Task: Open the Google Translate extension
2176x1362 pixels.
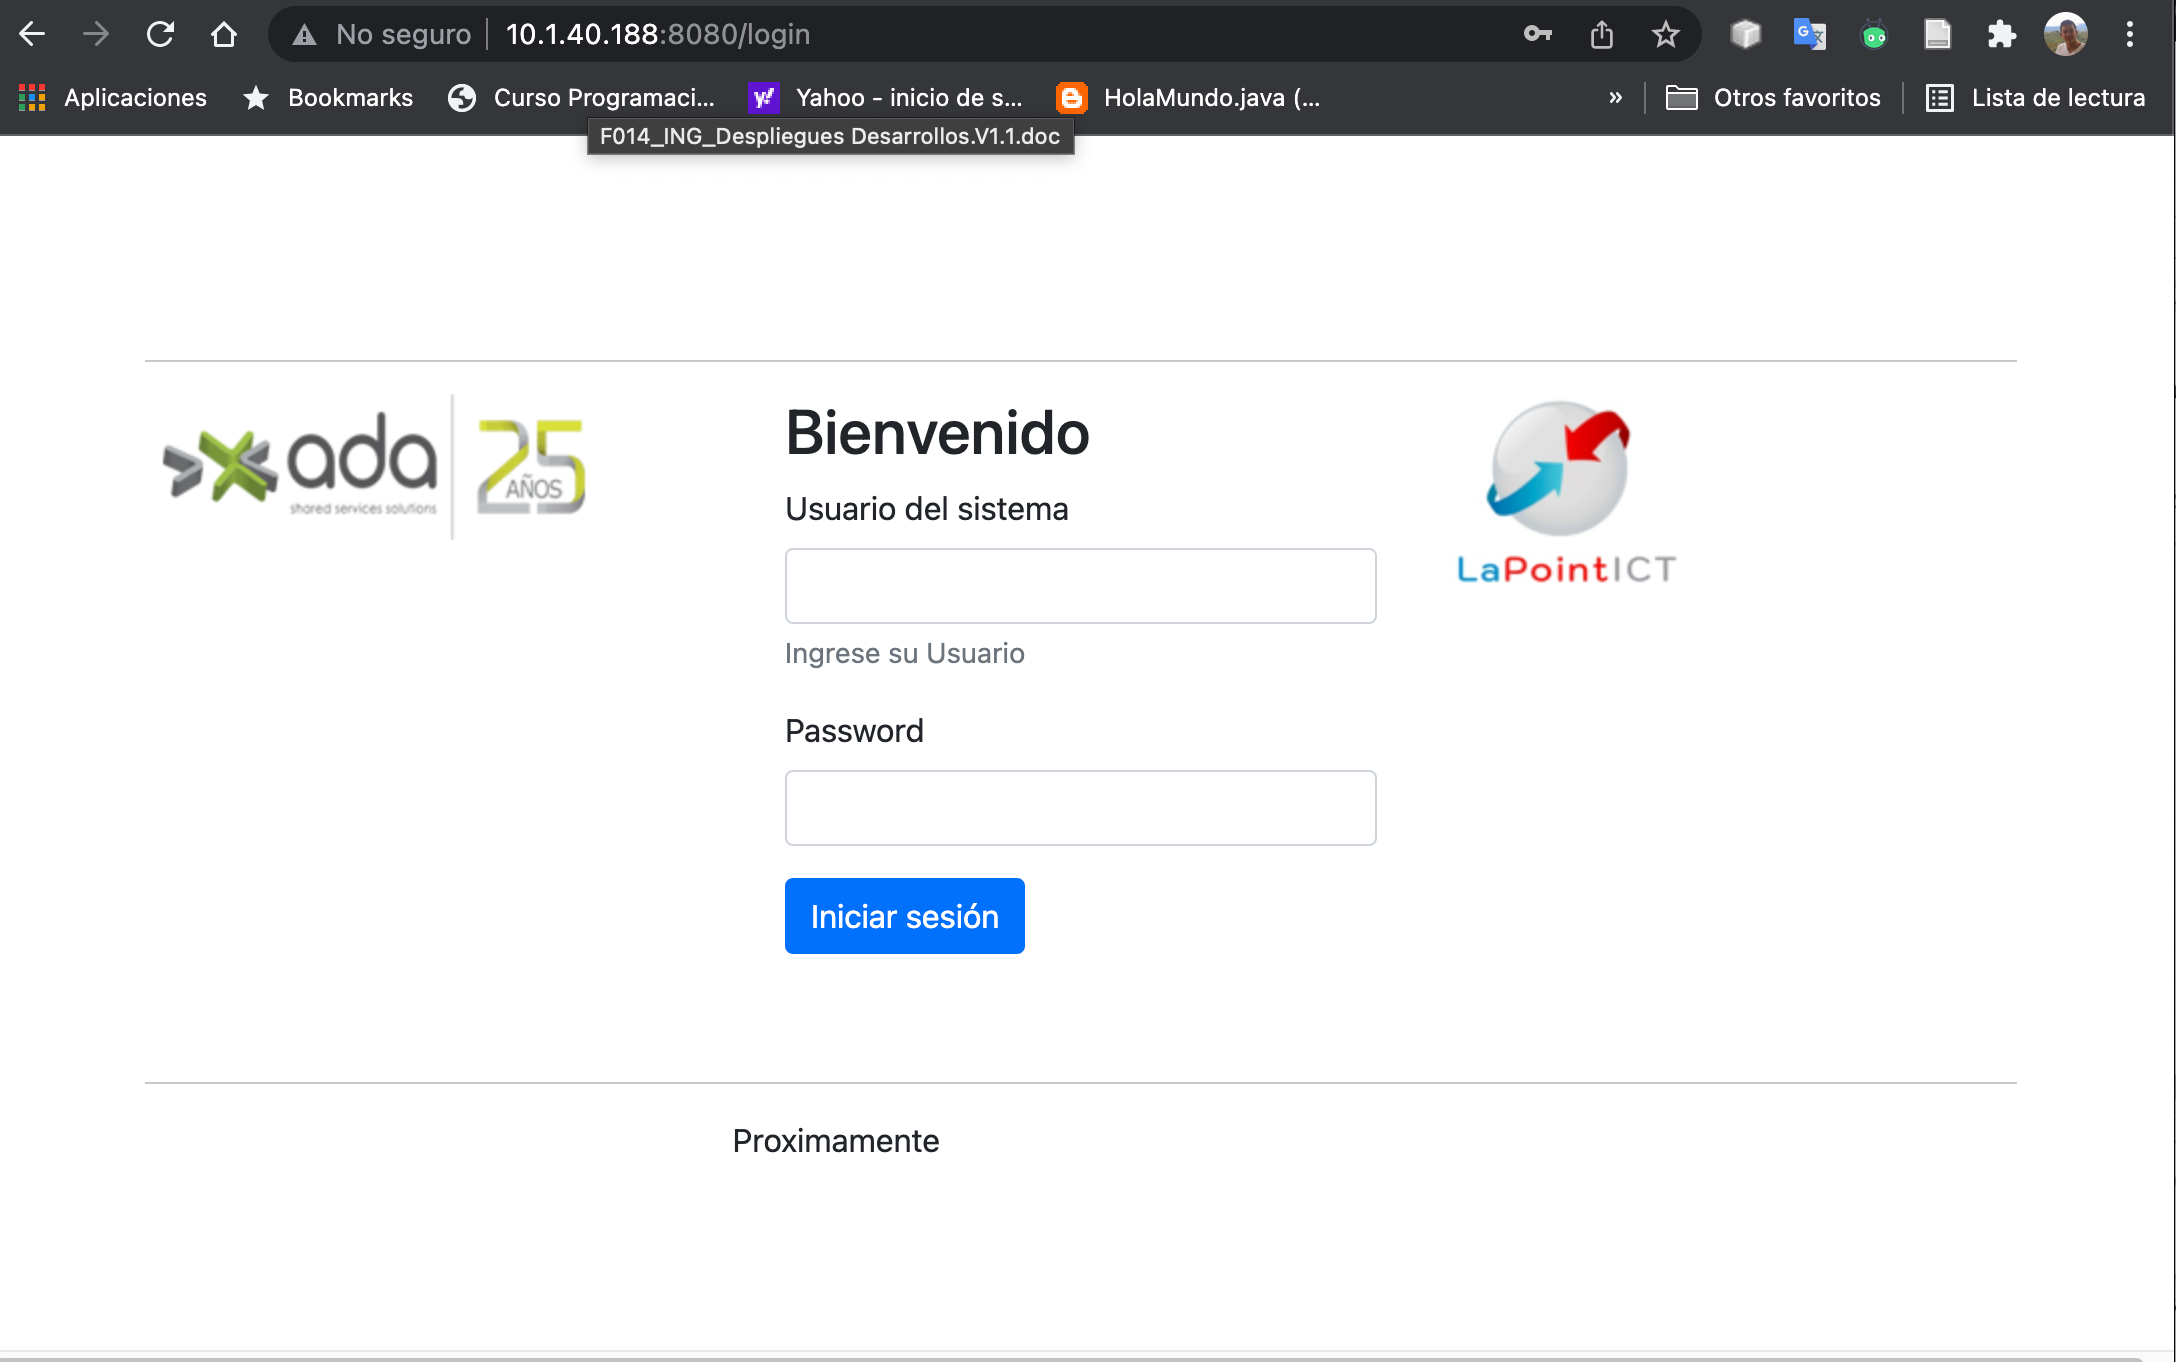Action: 1810,34
